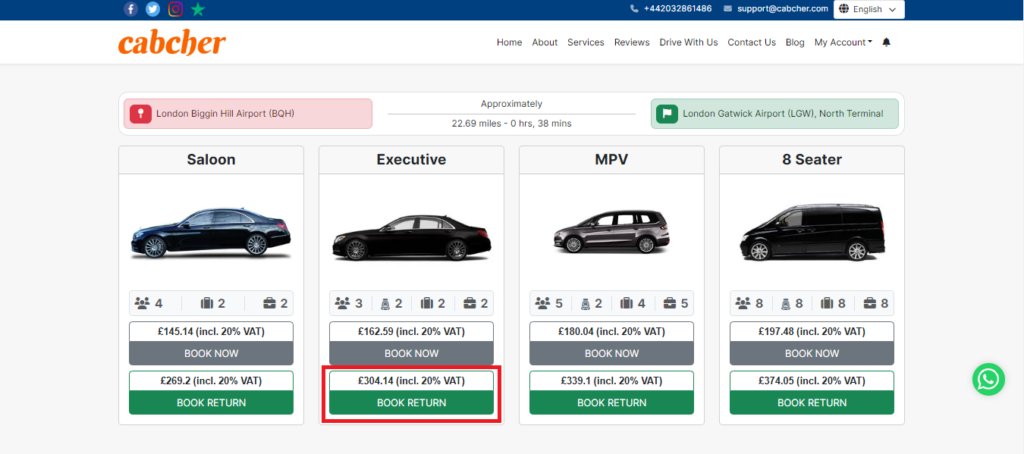Click the green destination flag icon
Image resolution: width=1024 pixels, height=454 pixels.
tap(667, 114)
